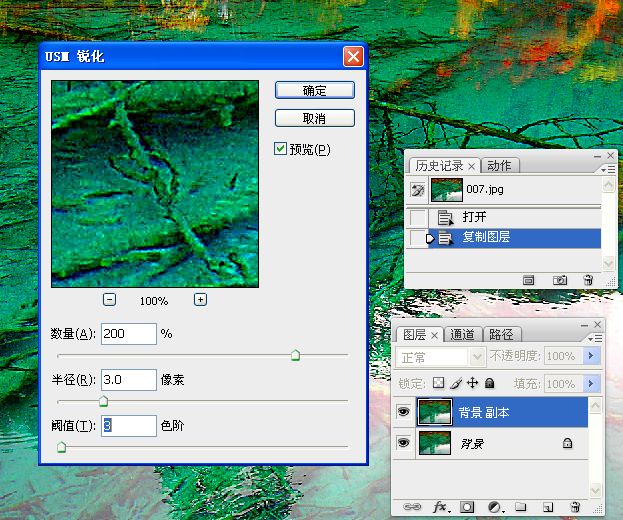Open the Layers panel options menu
Screen dimensions: 623x520
(x=595, y=338)
